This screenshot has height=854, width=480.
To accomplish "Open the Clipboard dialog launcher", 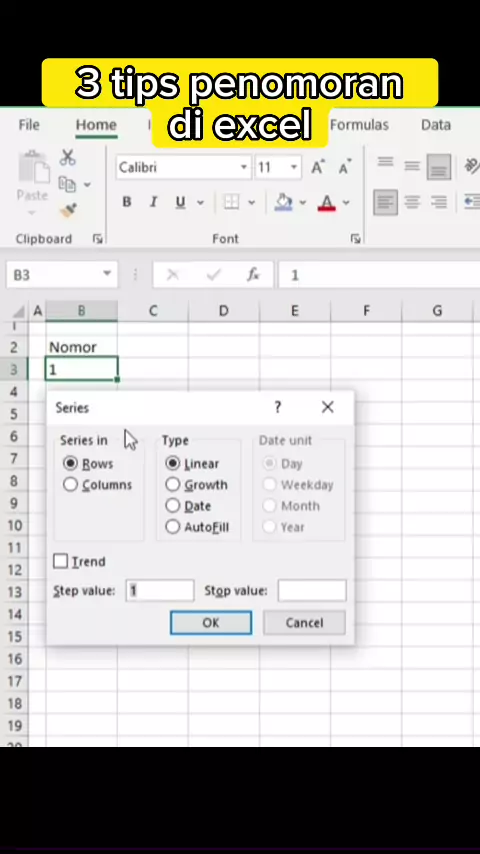I will pos(98,239).
